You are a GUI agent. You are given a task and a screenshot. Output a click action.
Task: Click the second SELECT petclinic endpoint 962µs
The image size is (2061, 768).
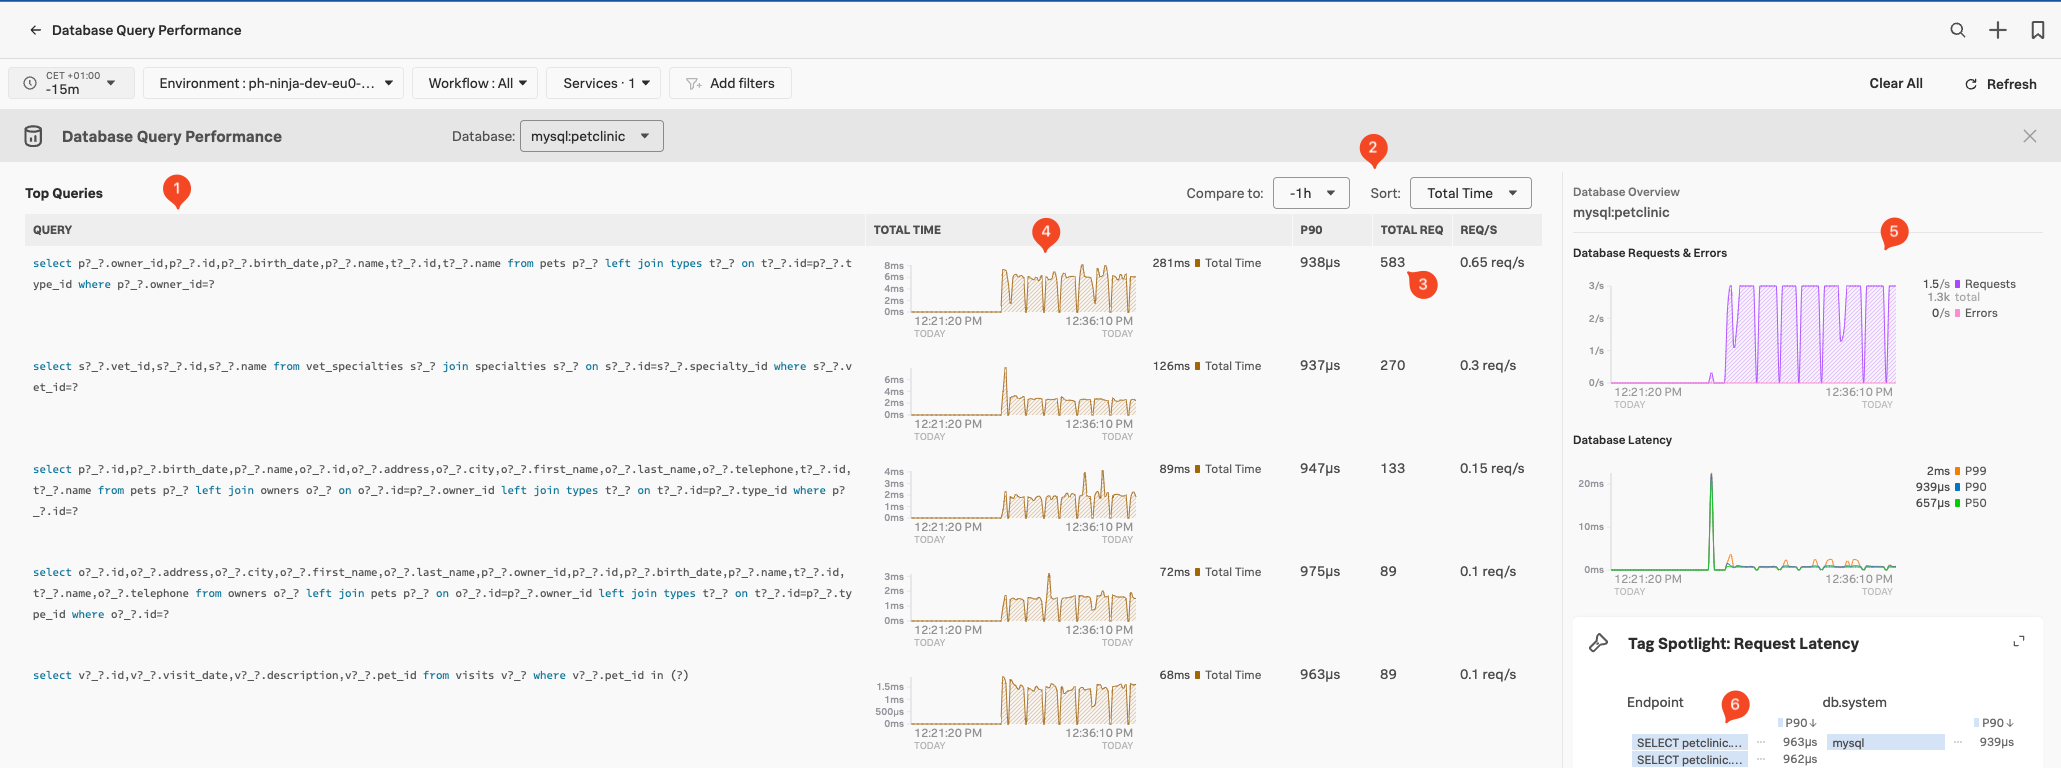pos(1690,759)
